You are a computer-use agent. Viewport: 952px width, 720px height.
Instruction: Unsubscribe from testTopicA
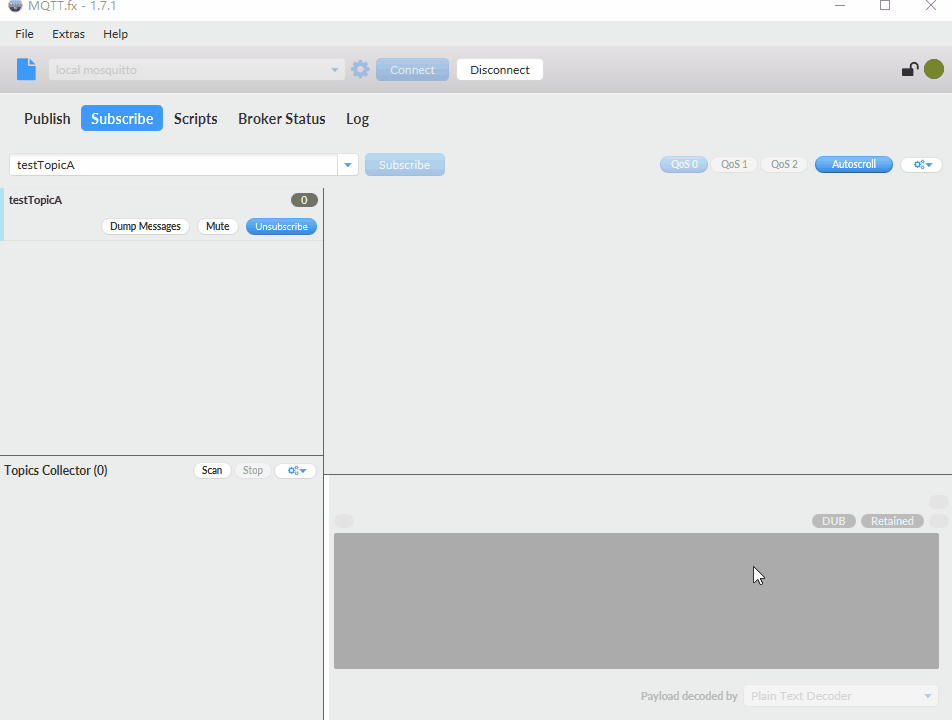281,226
